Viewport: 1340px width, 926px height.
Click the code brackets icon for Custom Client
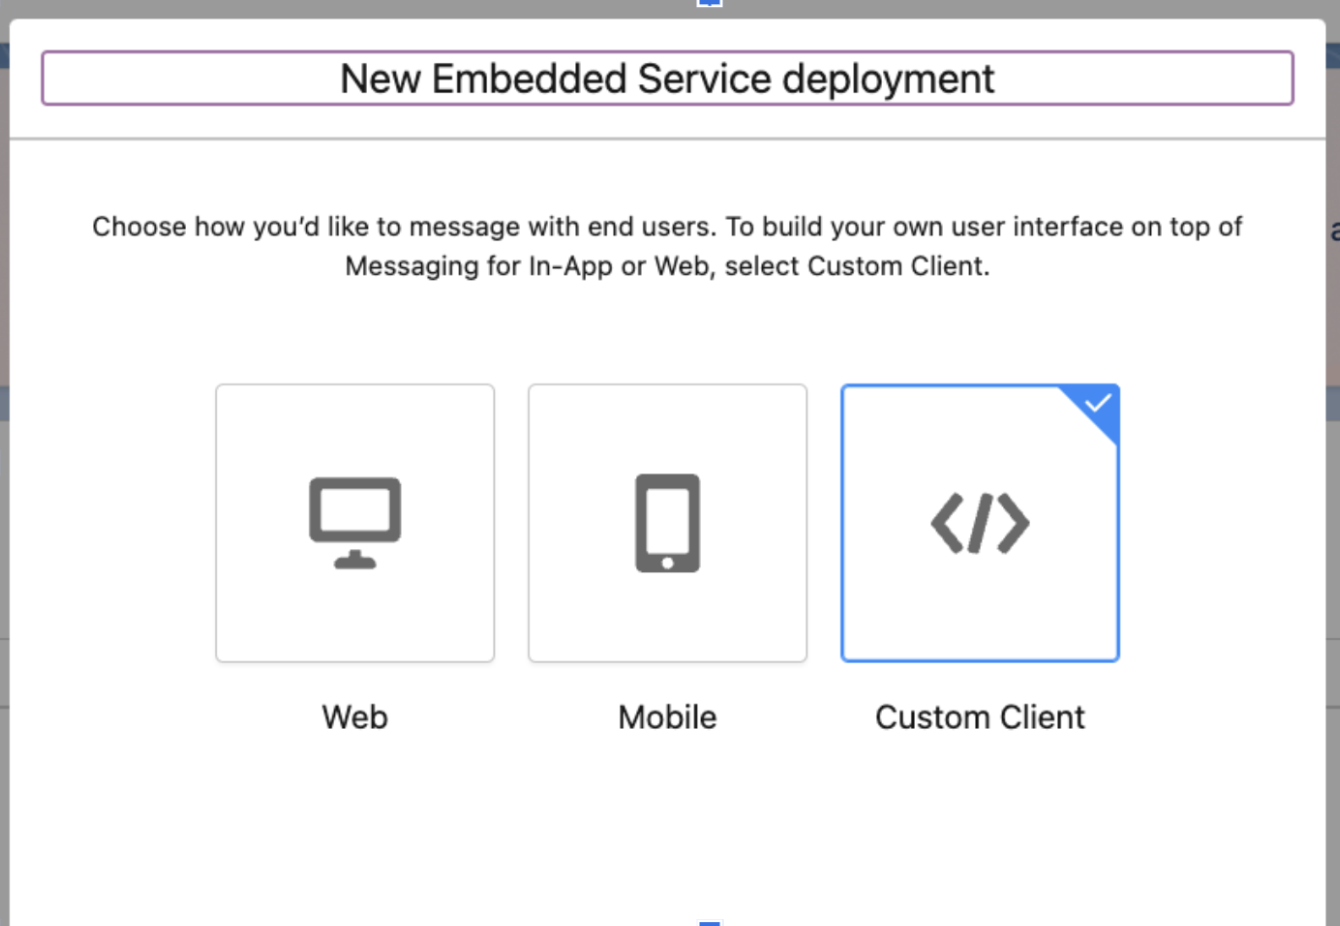[x=980, y=522]
